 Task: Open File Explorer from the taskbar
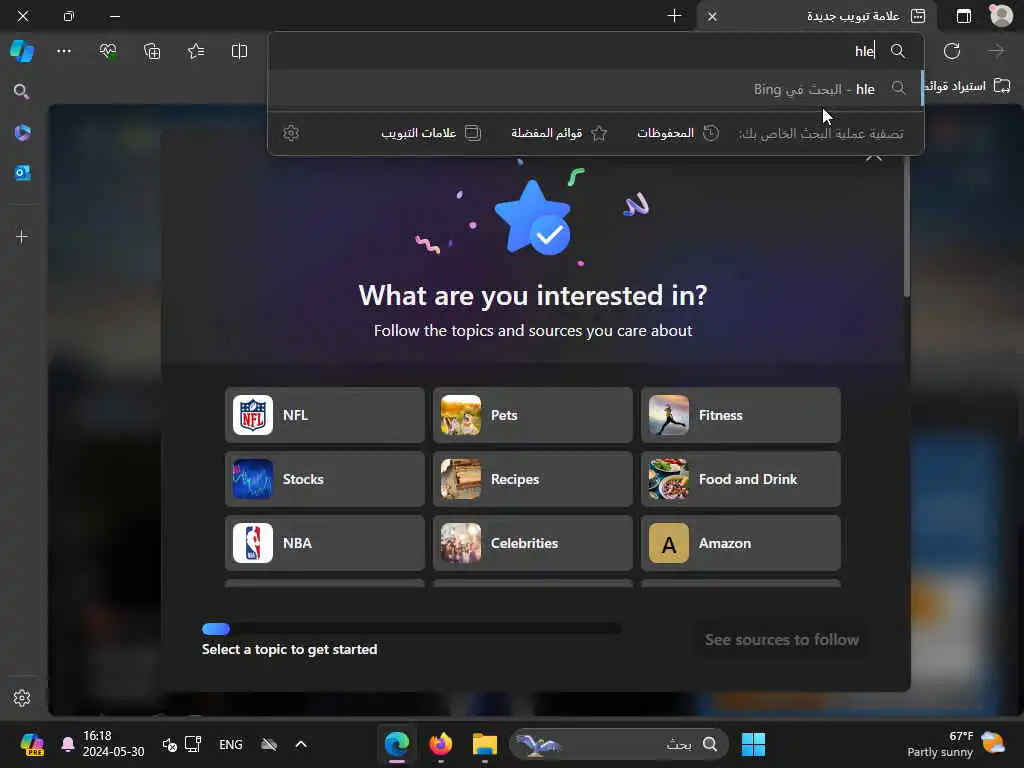tap(485, 744)
